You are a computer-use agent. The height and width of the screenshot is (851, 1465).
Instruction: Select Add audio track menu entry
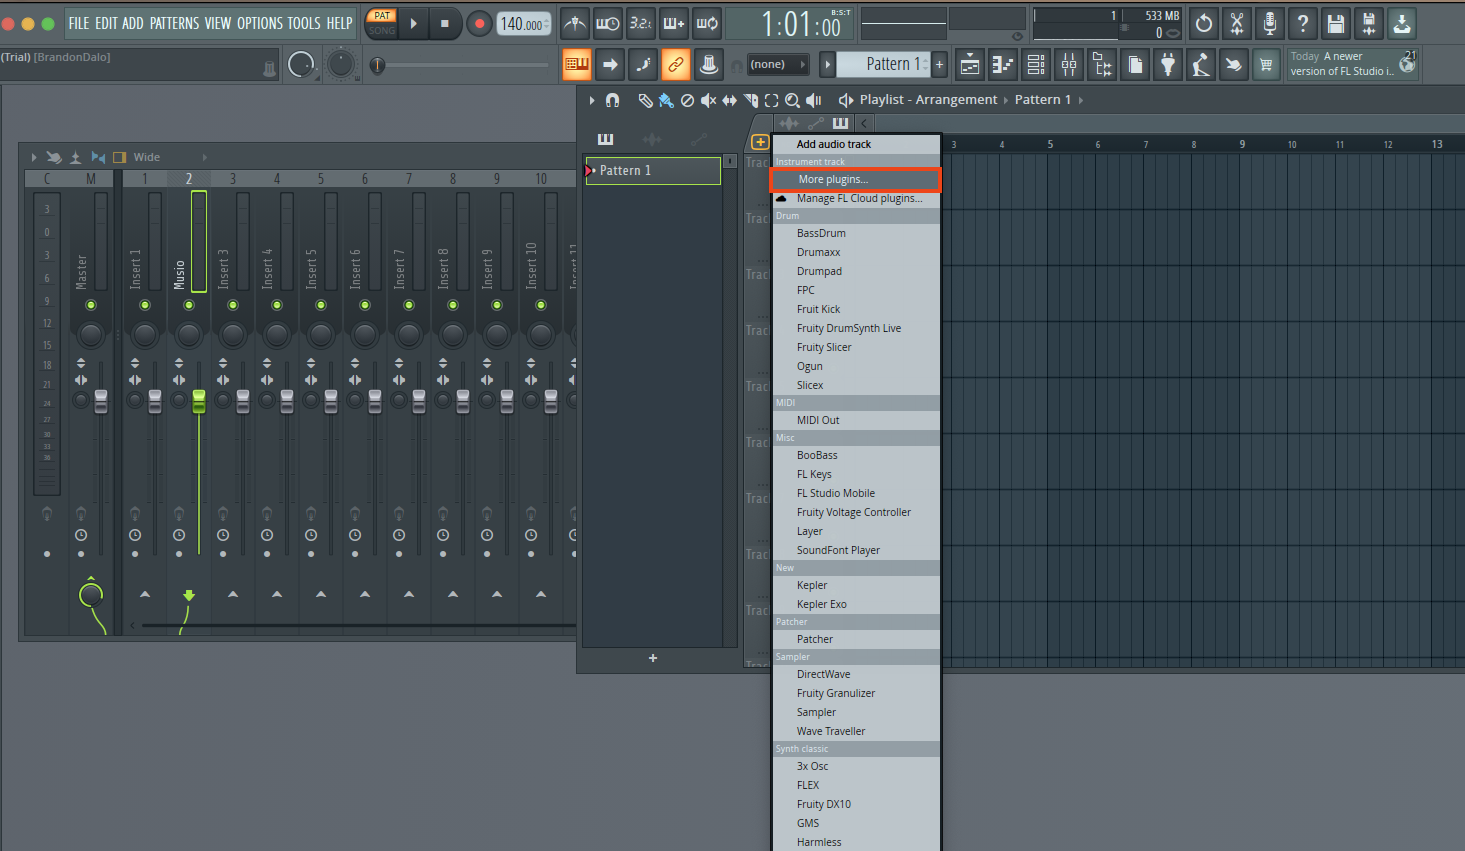(856, 144)
